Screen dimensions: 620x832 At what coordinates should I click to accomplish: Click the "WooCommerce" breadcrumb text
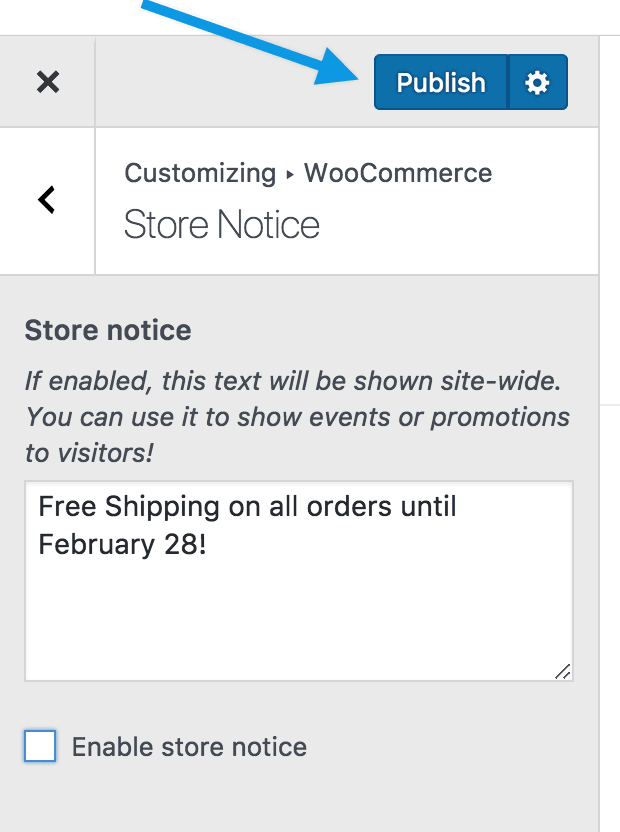point(398,173)
